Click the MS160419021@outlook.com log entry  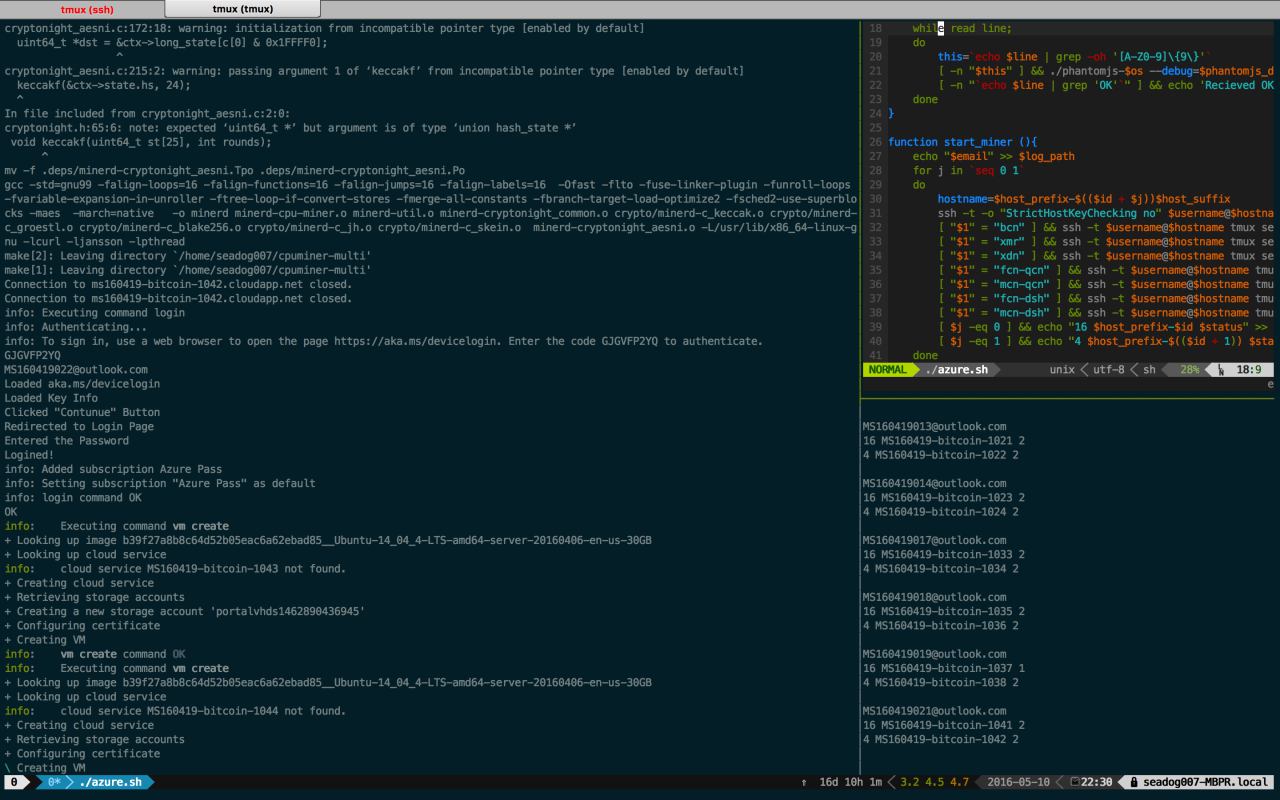[x=934, y=711]
